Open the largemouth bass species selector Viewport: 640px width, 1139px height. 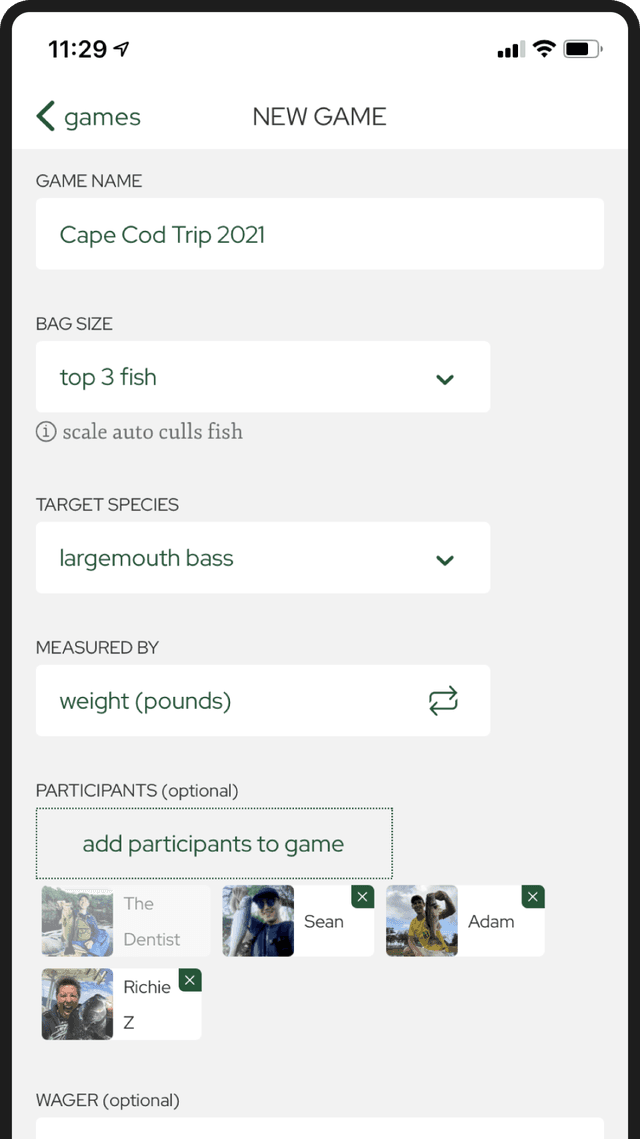click(263, 558)
